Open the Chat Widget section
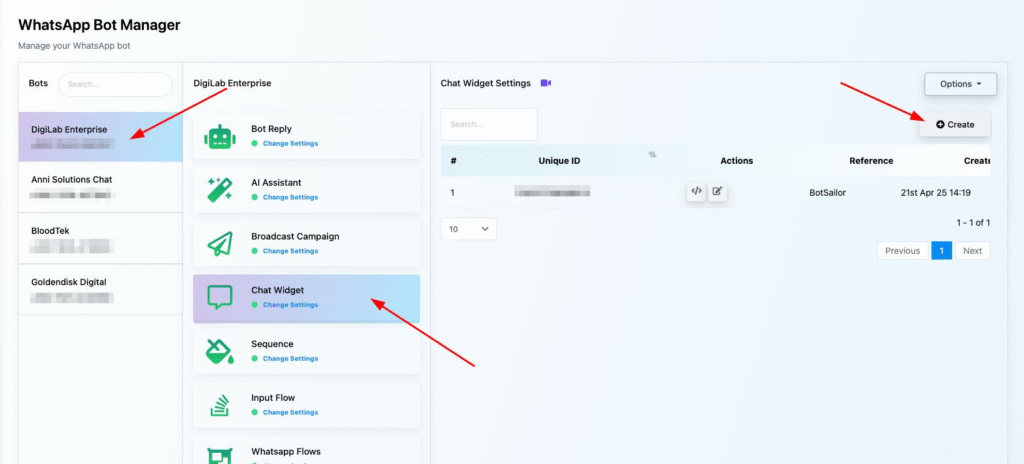 coord(306,298)
